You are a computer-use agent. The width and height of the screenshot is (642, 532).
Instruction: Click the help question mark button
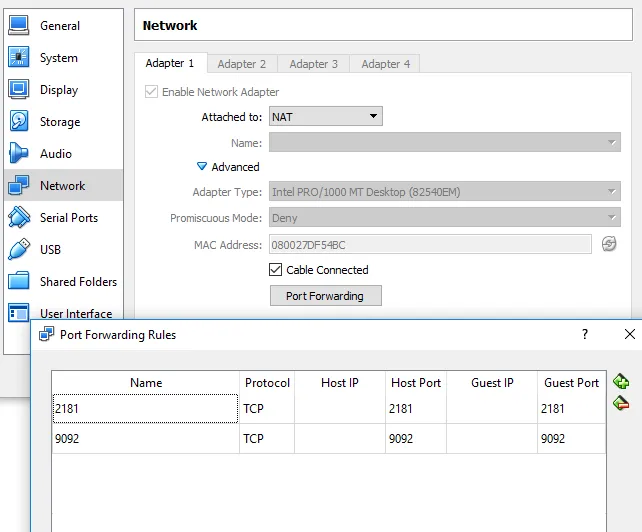tap(585, 335)
